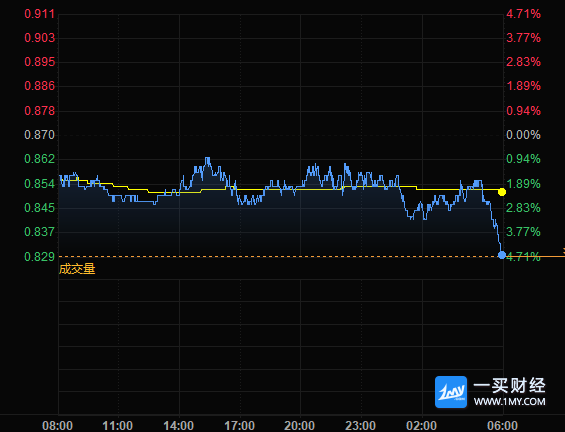Click the green 3.77% percentage label
Screen dimensions: 565x432
(x=523, y=232)
